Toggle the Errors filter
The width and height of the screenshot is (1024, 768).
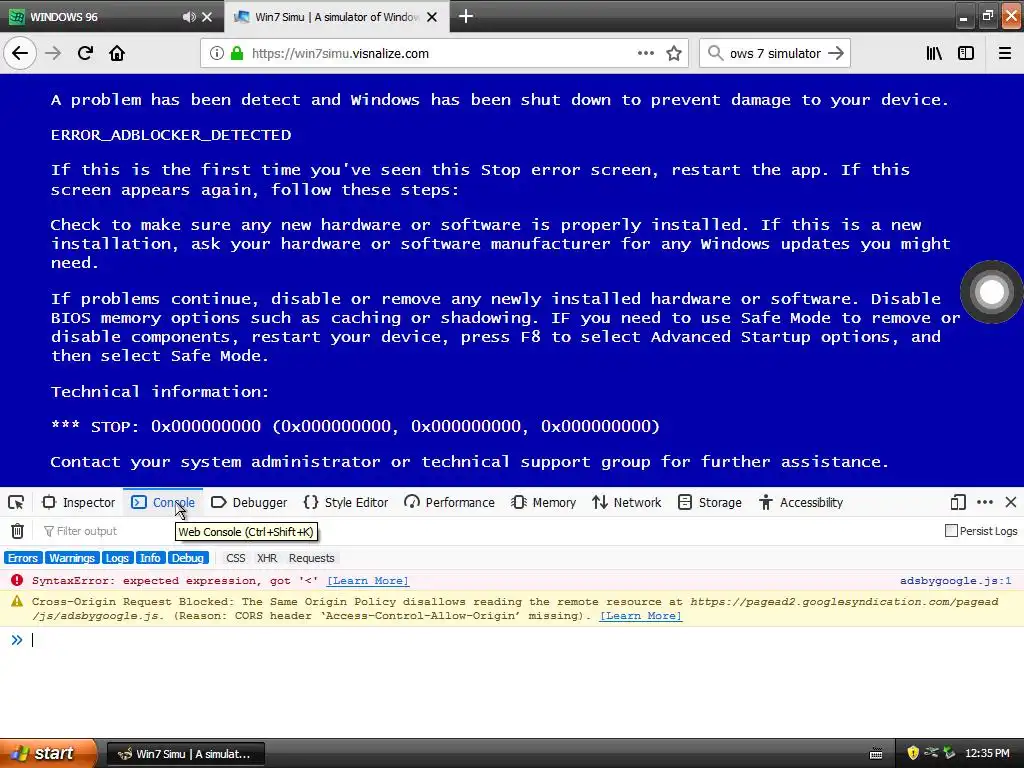[x=23, y=558]
